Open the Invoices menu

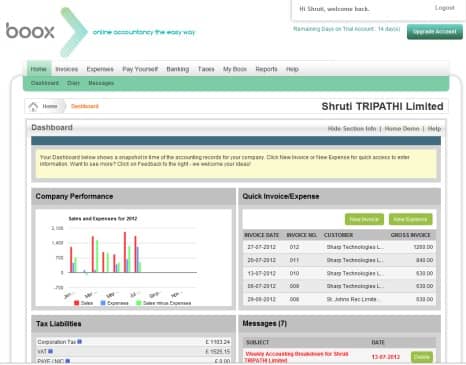[67, 69]
